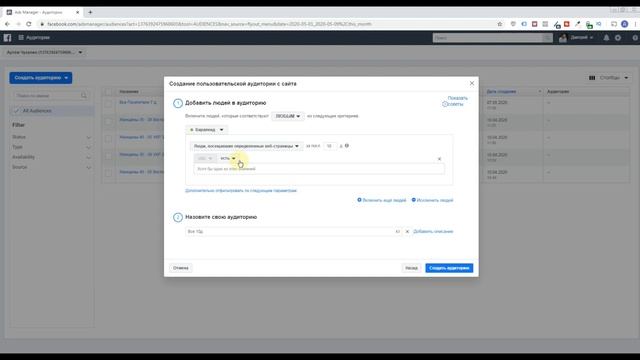This screenshot has height=360, width=640.
Task: Sort table by Дата создания column
Action: [x=501, y=92]
